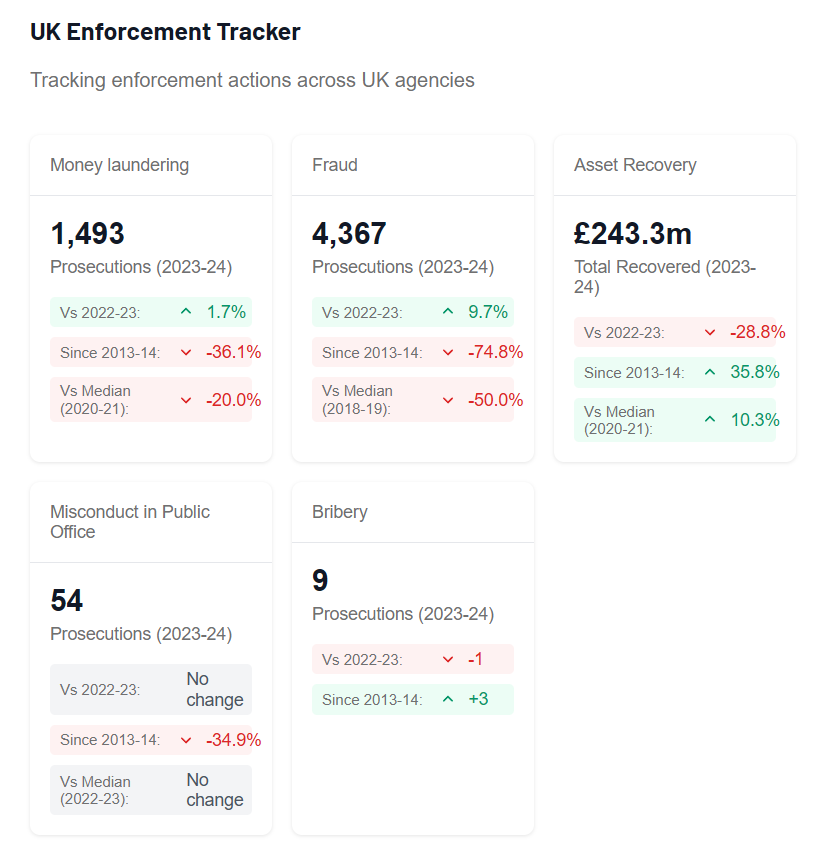Click the upward trend arrow beside 1.7%

pyautogui.click(x=186, y=312)
